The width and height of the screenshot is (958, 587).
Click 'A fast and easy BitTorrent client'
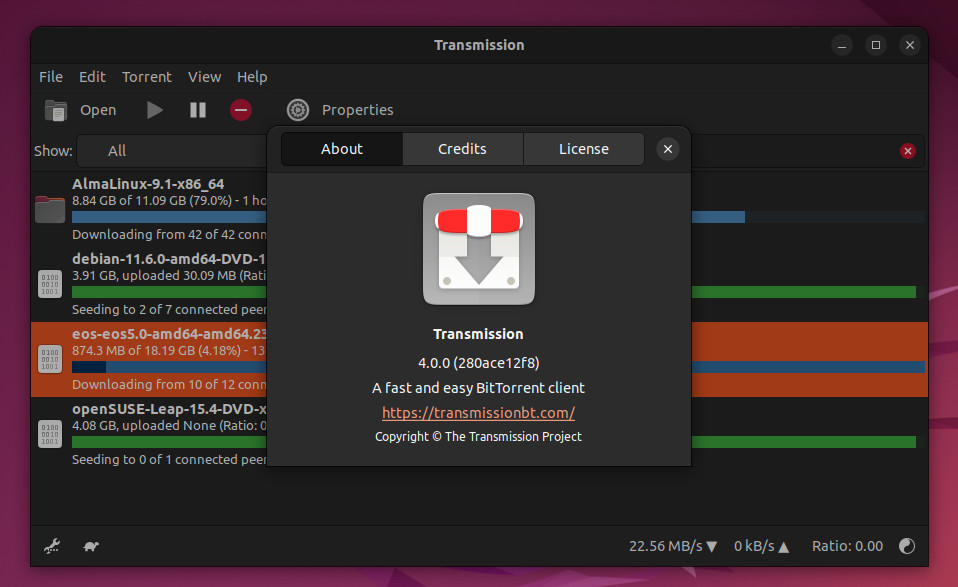(478, 388)
